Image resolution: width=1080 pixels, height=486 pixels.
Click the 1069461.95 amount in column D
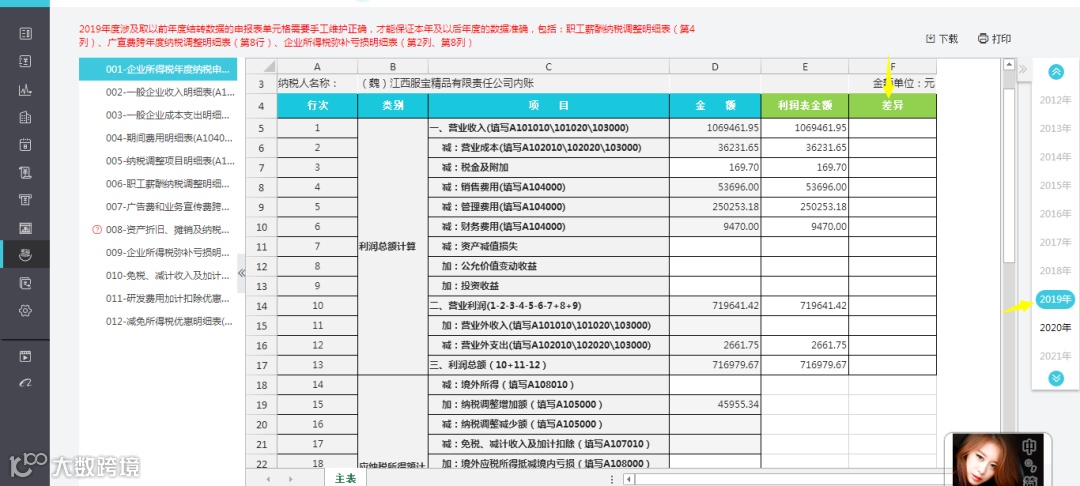click(x=715, y=128)
